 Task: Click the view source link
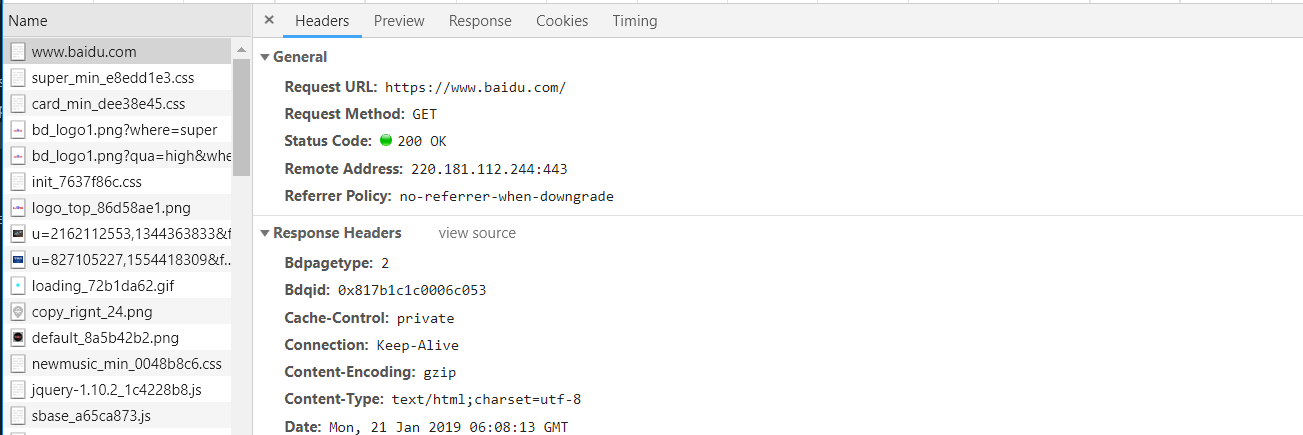click(477, 233)
